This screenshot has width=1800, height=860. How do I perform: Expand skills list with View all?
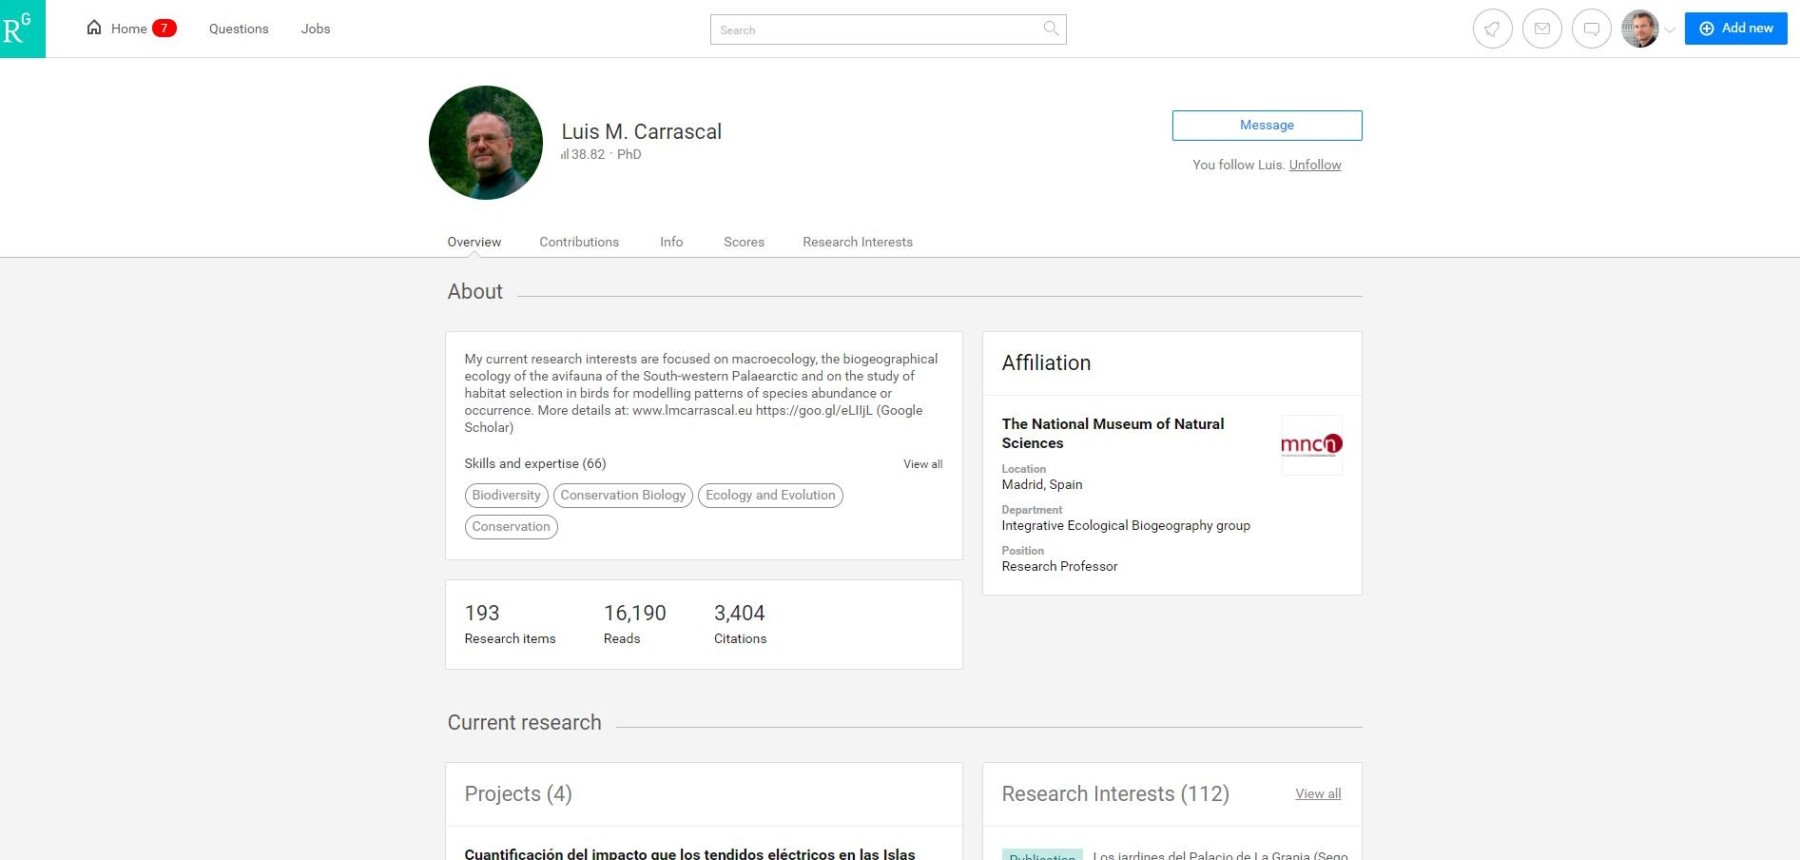tap(922, 464)
